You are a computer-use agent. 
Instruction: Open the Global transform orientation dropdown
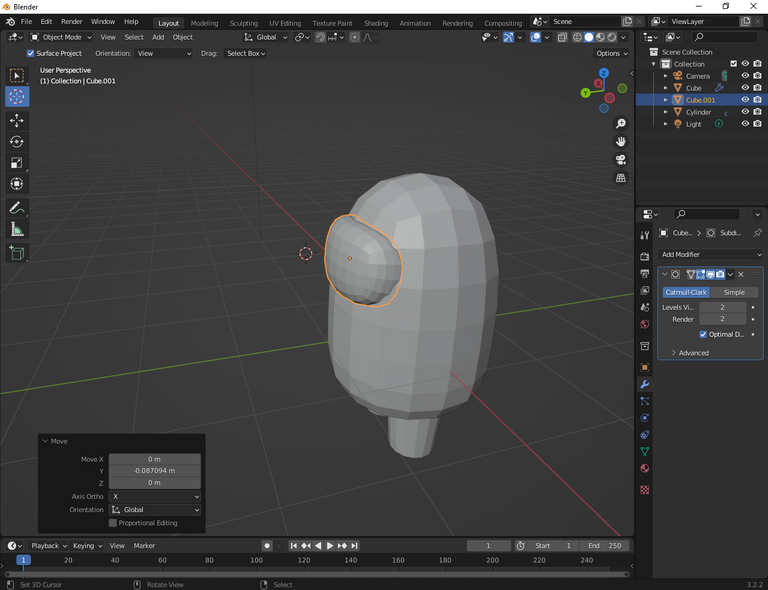266,37
